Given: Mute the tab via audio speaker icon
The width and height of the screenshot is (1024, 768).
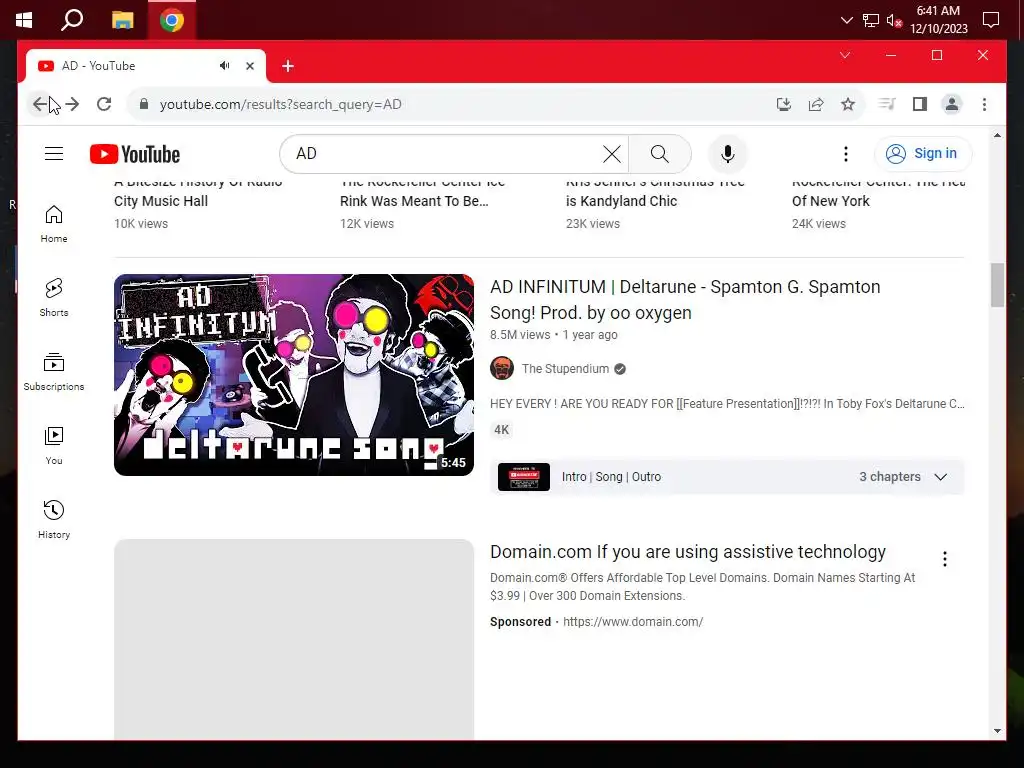Looking at the screenshot, I should click(x=225, y=66).
